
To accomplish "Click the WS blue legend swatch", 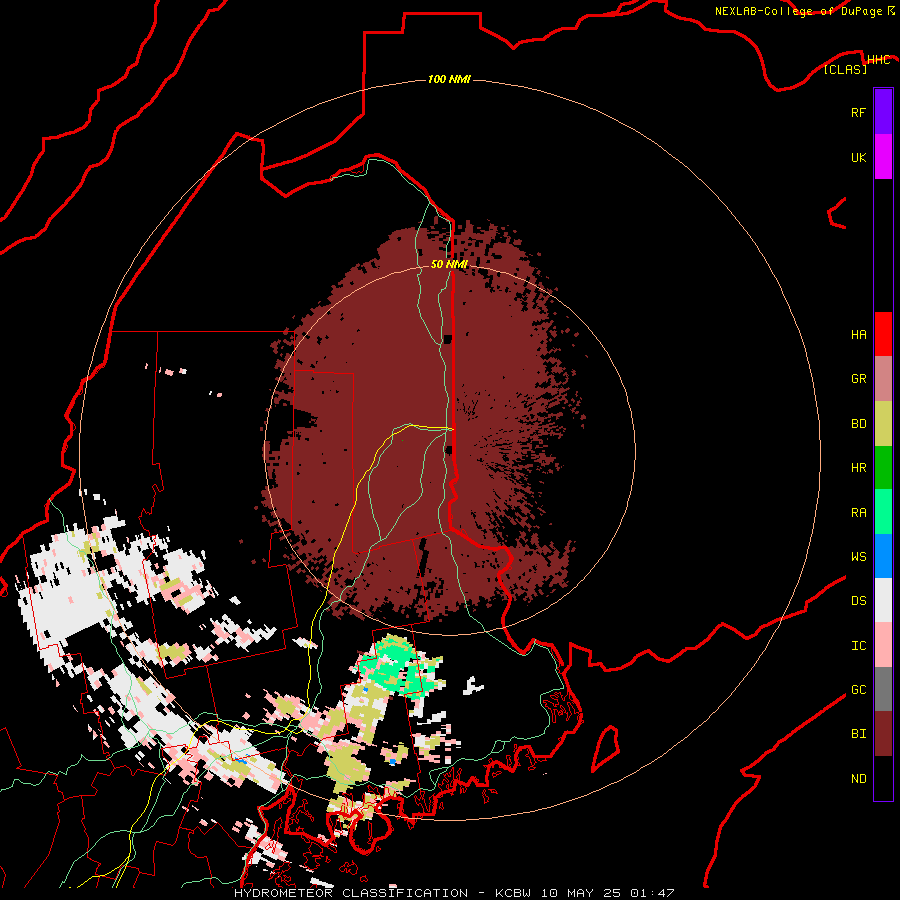I will coord(883,556).
